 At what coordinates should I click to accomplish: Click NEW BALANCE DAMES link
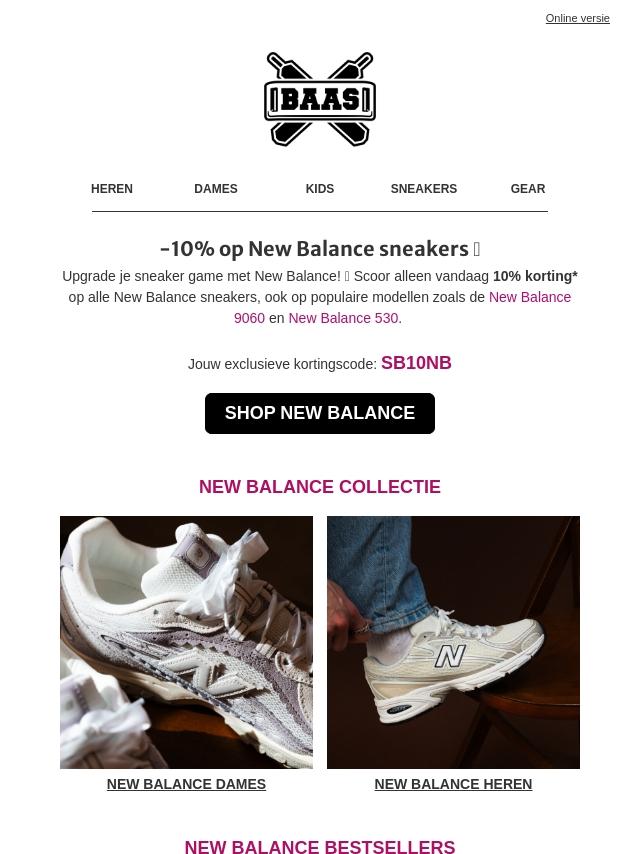pos(186,784)
